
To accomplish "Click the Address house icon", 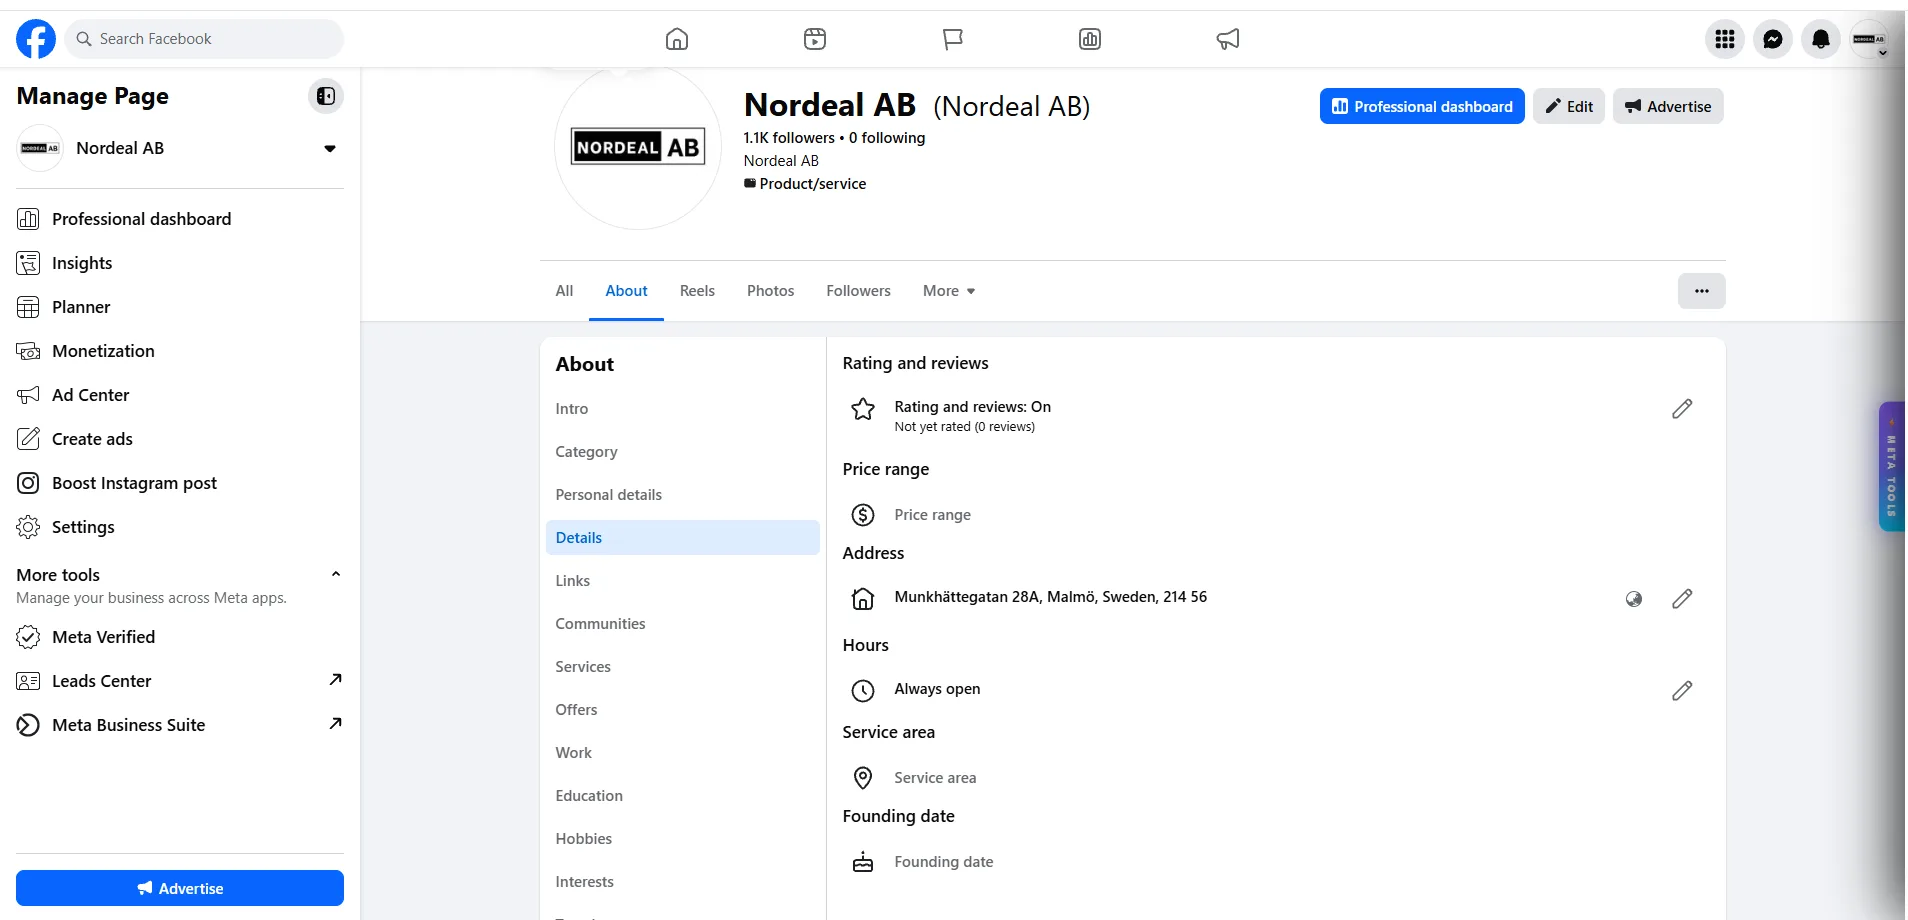I will tap(863, 599).
